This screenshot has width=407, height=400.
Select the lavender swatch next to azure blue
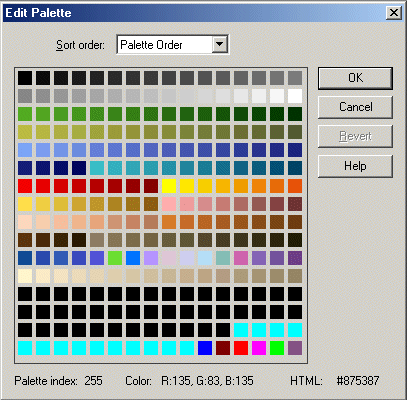tap(151, 258)
